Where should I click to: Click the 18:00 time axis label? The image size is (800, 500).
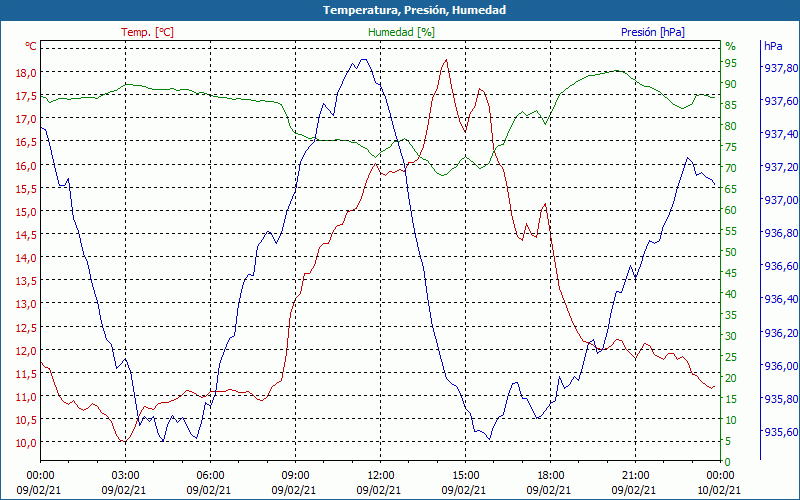tap(551, 476)
